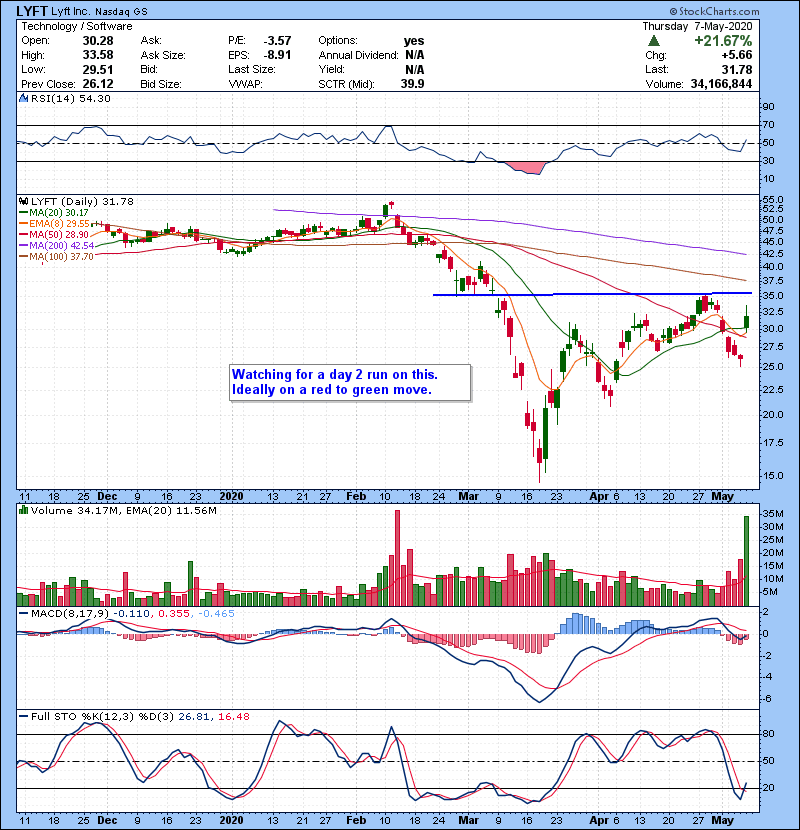800x830 pixels.
Task: Click the MA(20) 30.17 legend entry
Action: pyautogui.click(x=55, y=212)
